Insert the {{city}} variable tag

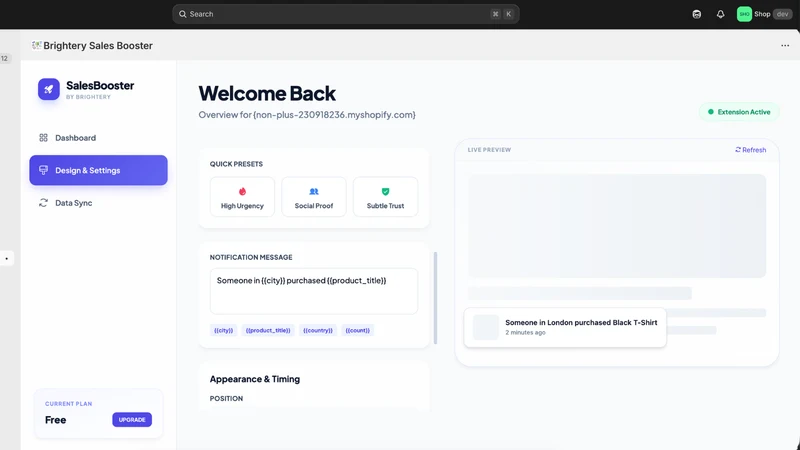(223, 330)
